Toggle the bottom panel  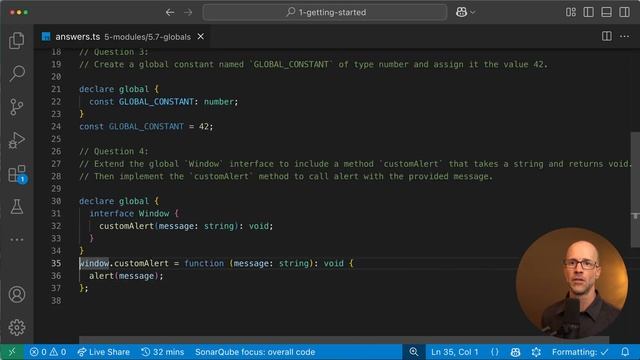(x=607, y=12)
